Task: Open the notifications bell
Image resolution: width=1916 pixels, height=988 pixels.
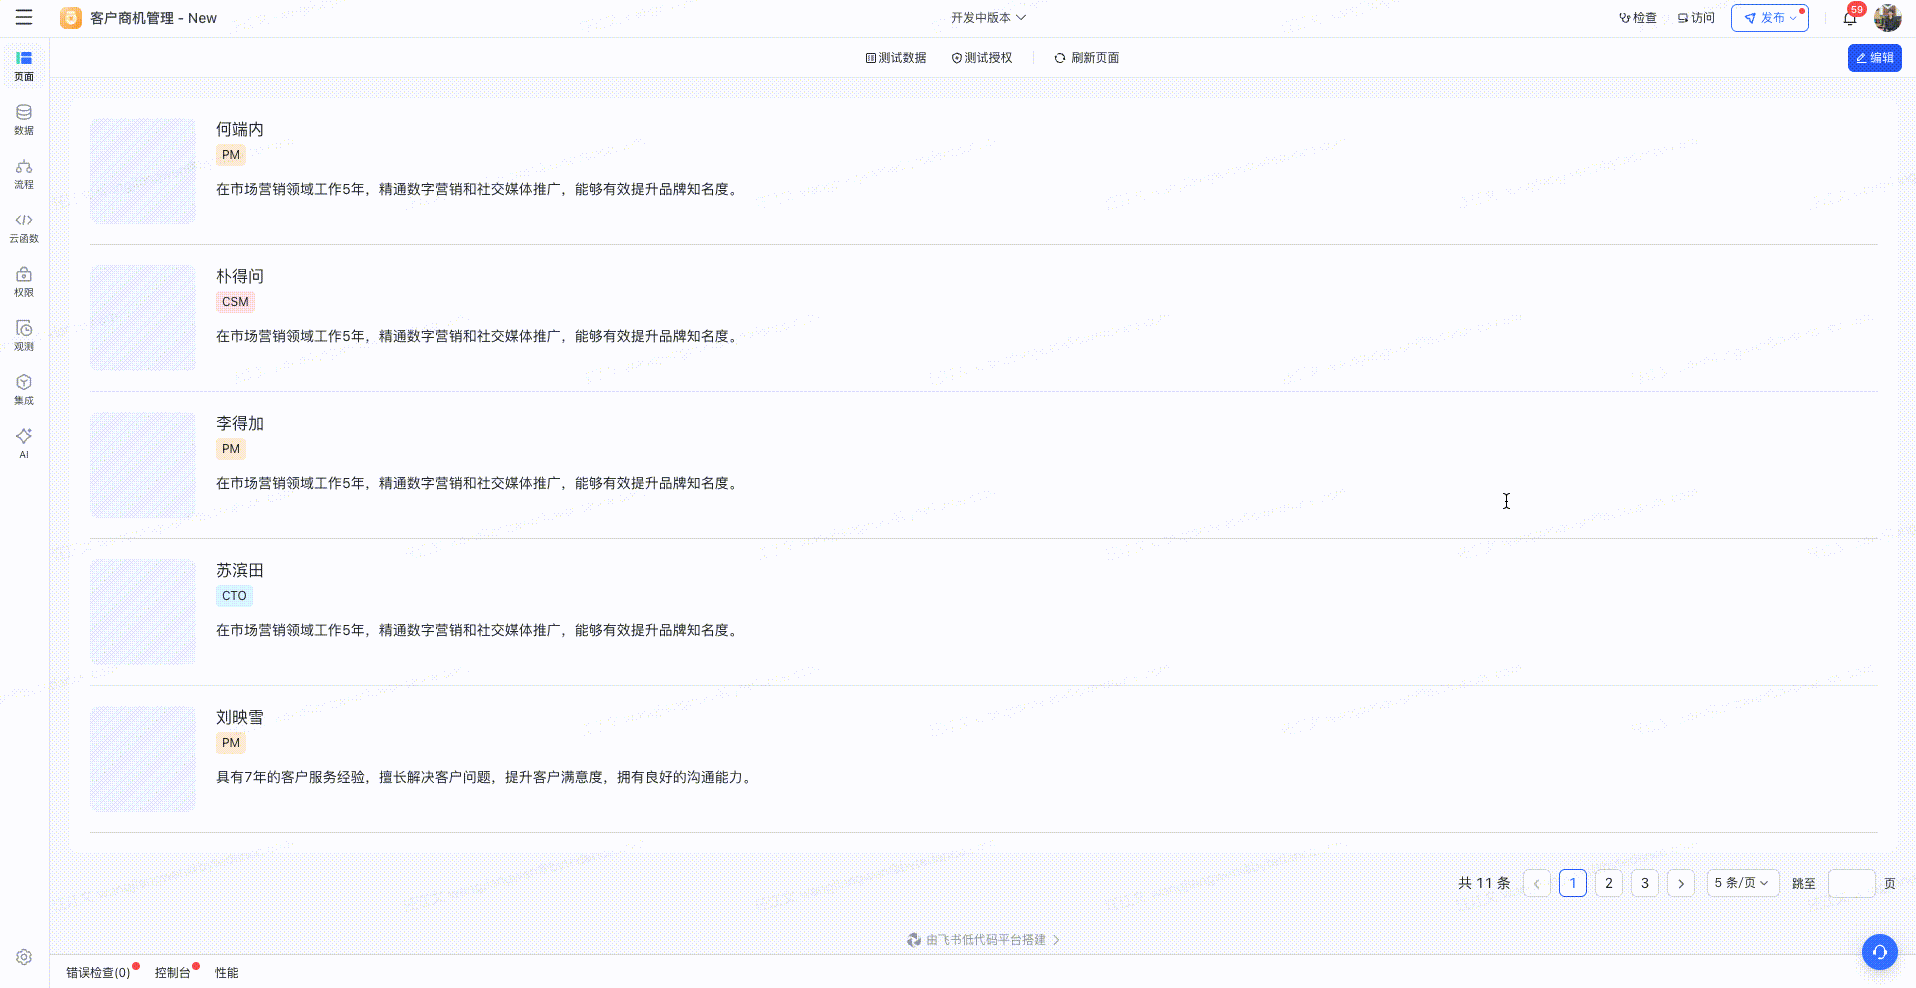Action: [x=1850, y=18]
